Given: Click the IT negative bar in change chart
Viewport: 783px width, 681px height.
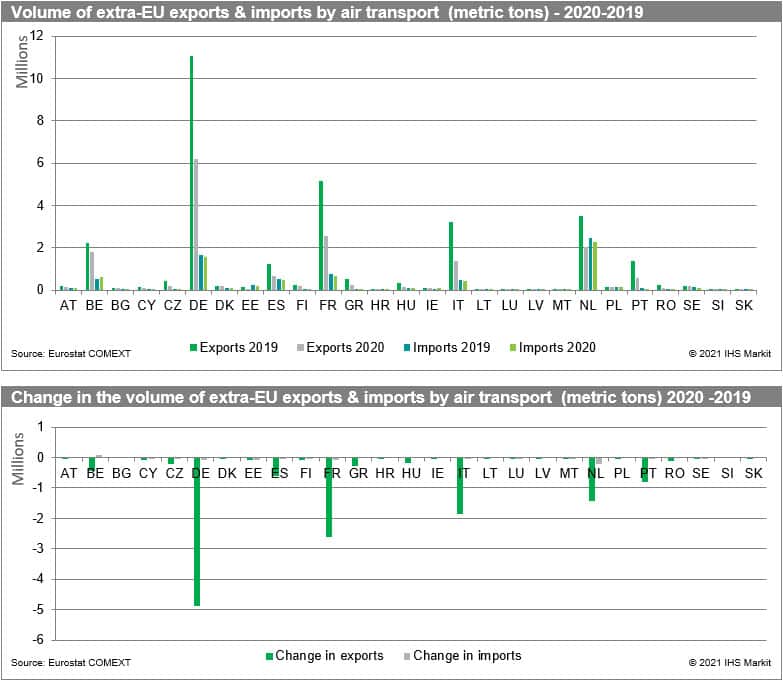Looking at the screenshot, I should point(459,485).
